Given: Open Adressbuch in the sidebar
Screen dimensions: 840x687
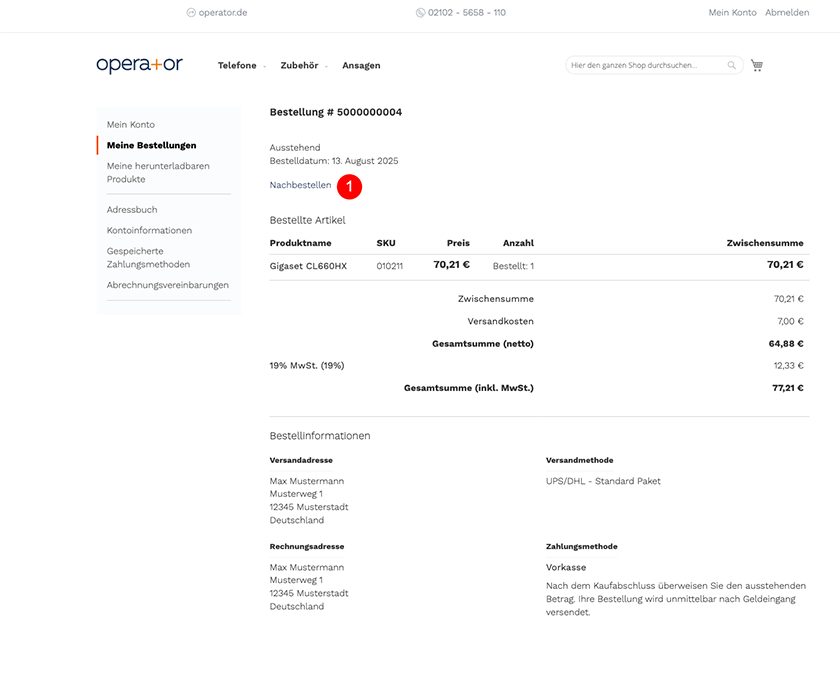Looking at the screenshot, I should [132, 210].
